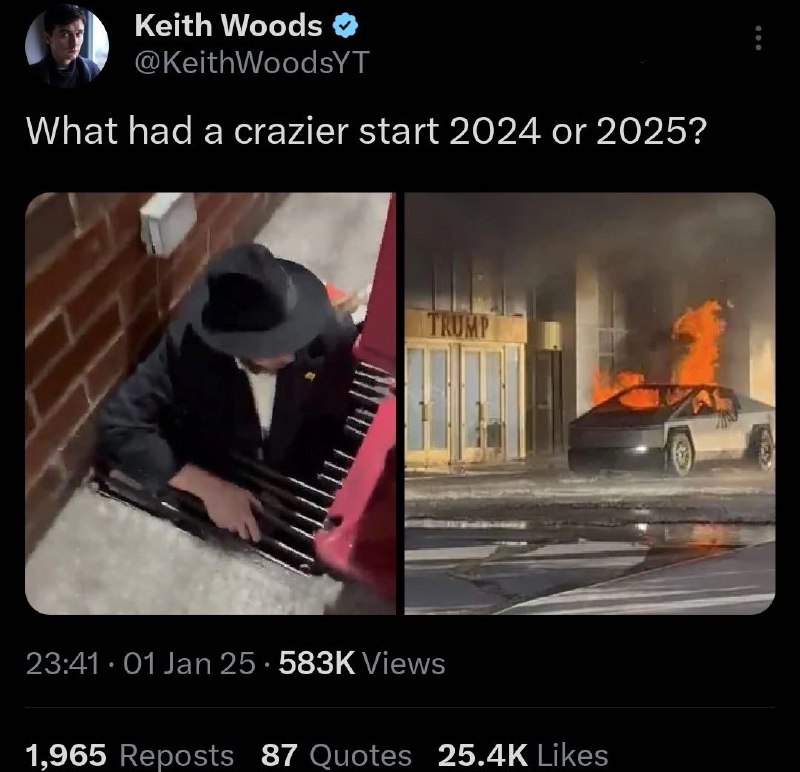Click the 583K Views counter
This screenshot has width=800, height=772.
[x=362, y=663]
